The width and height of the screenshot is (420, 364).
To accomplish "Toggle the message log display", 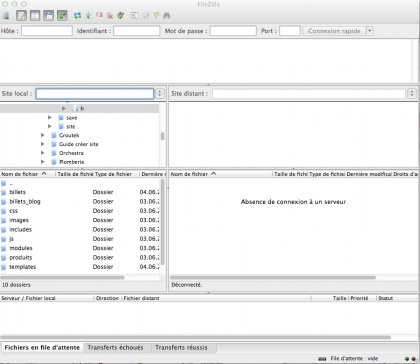I will tap(21, 15).
